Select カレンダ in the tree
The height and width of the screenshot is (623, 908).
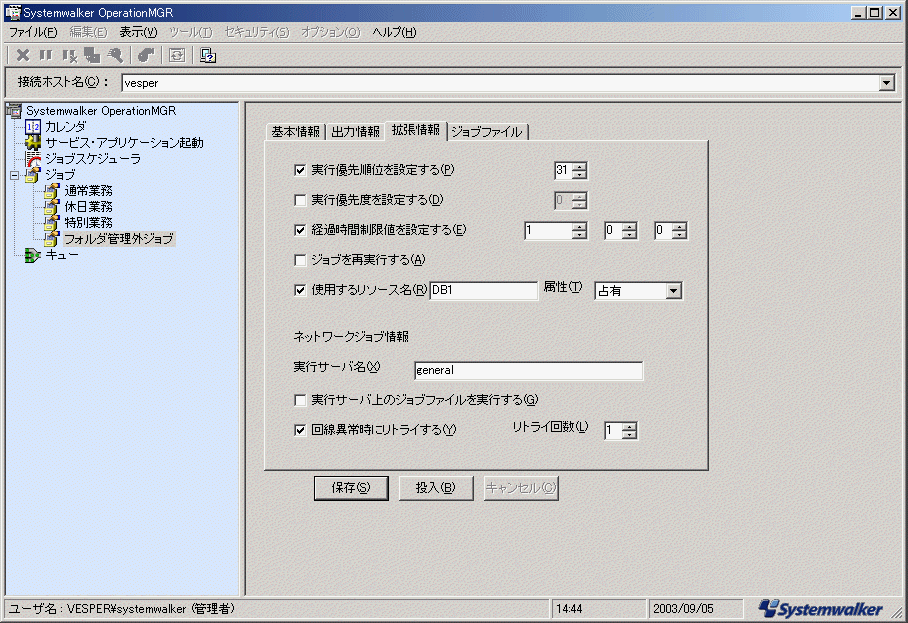click(x=65, y=126)
